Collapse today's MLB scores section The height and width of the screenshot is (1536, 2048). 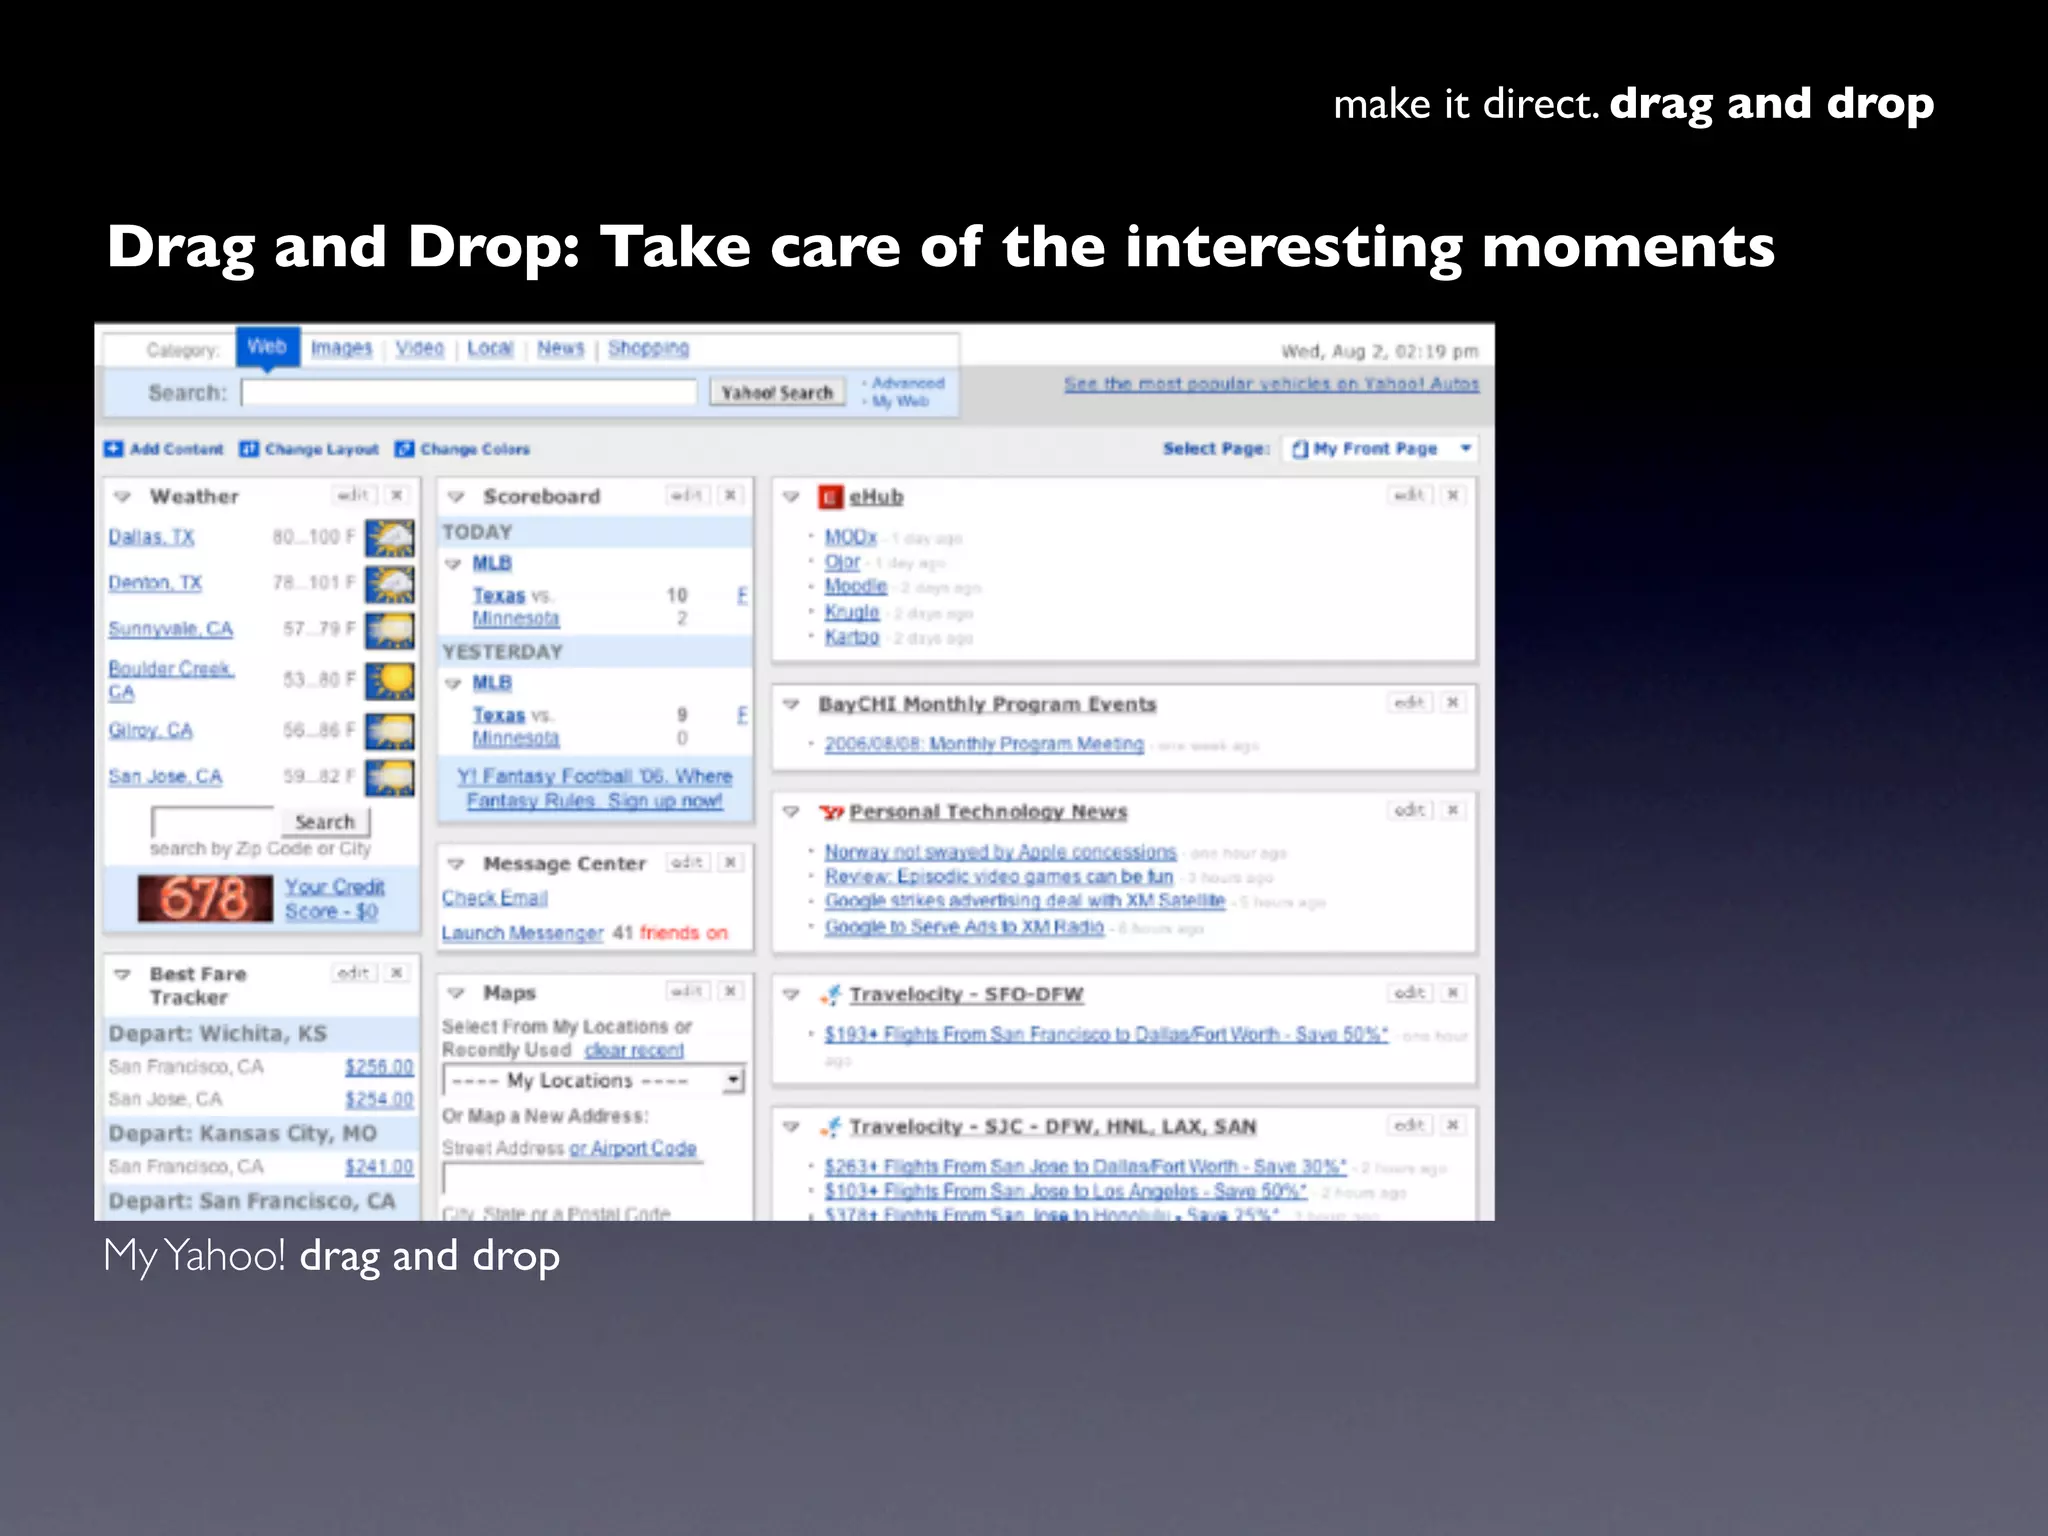[x=453, y=564]
